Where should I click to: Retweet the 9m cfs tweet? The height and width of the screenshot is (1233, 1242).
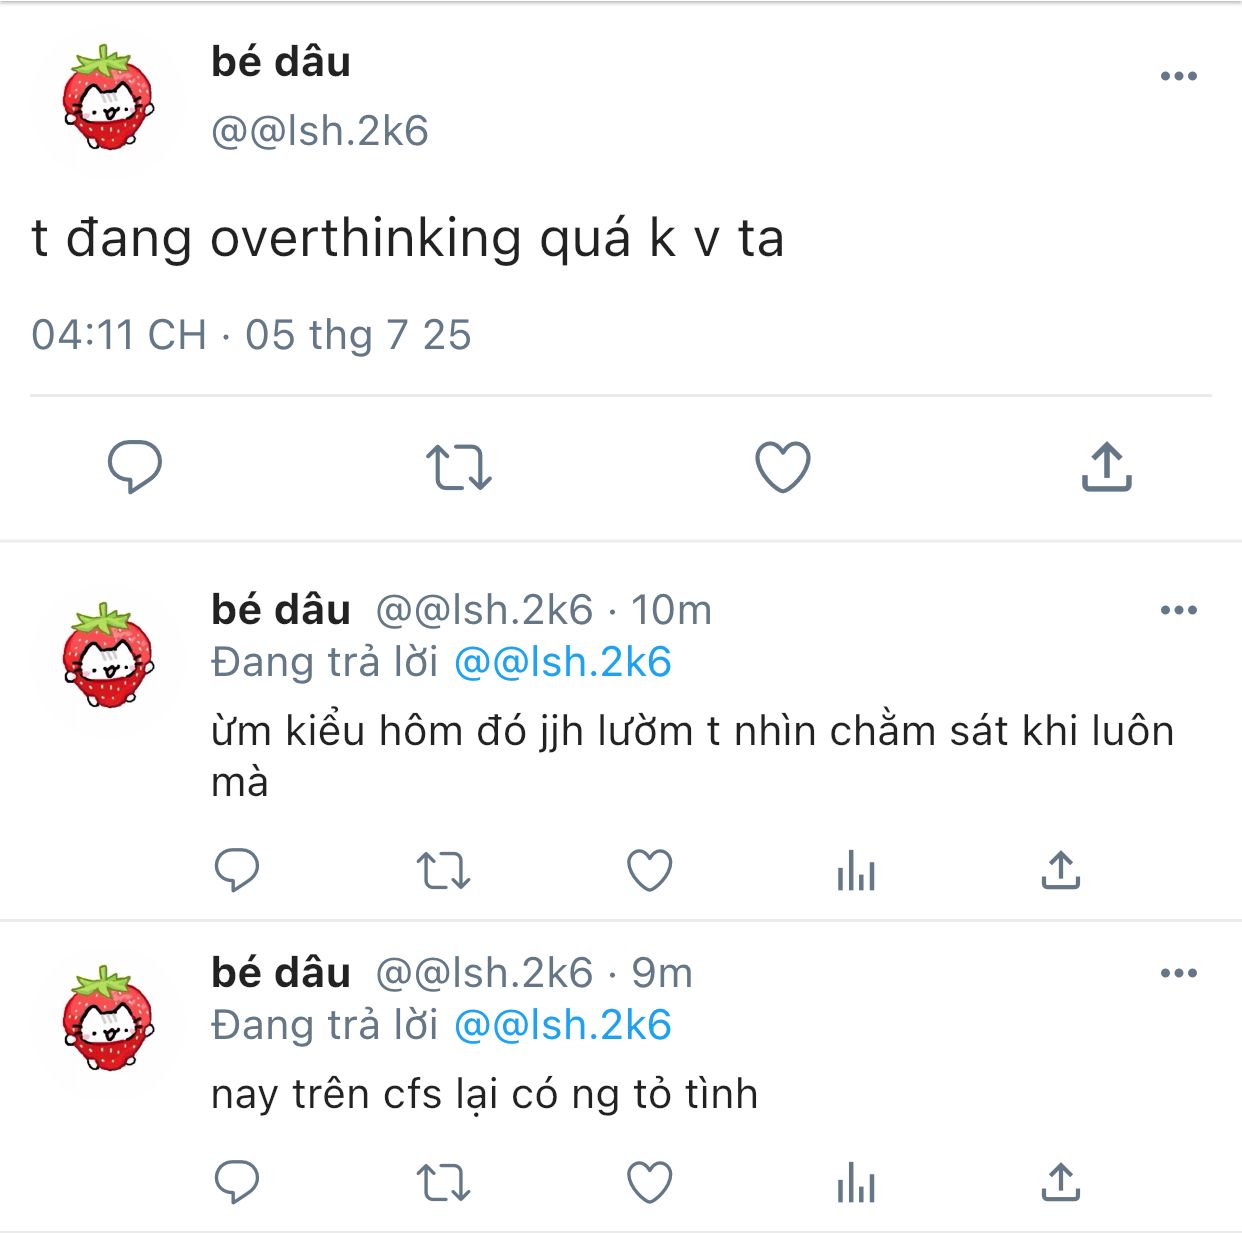coord(443,1184)
